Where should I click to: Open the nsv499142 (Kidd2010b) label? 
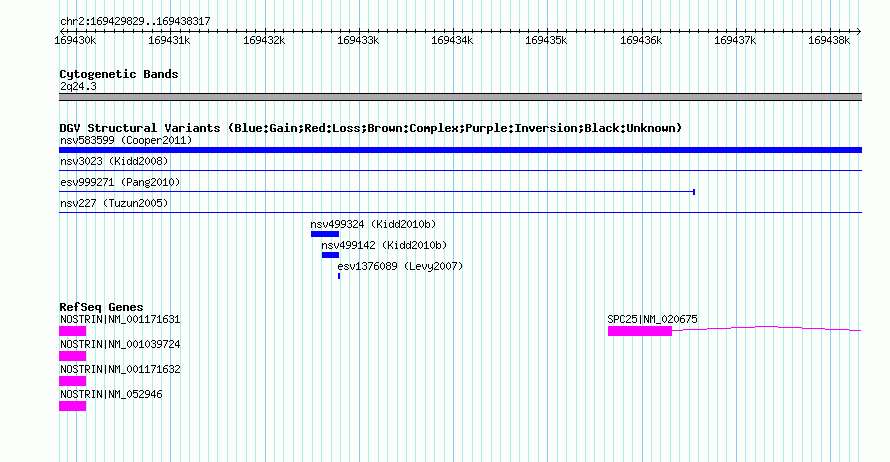[384, 245]
